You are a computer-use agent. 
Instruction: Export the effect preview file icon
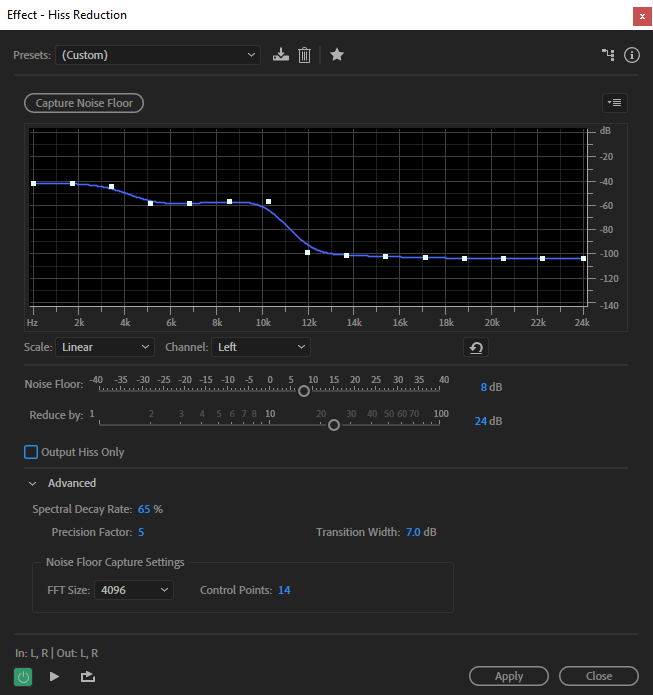(88, 676)
